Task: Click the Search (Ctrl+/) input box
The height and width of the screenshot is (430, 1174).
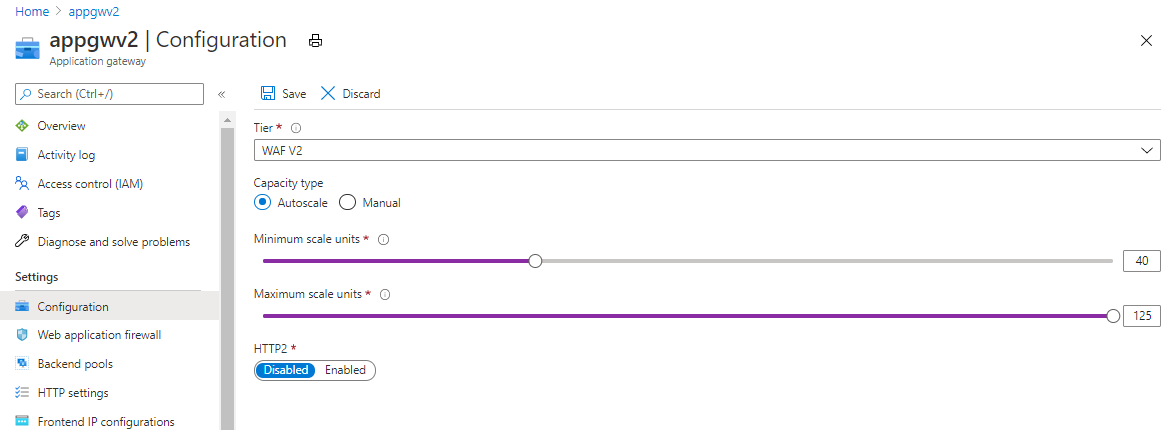Action: pyautogui.click(x=110, y=94)
